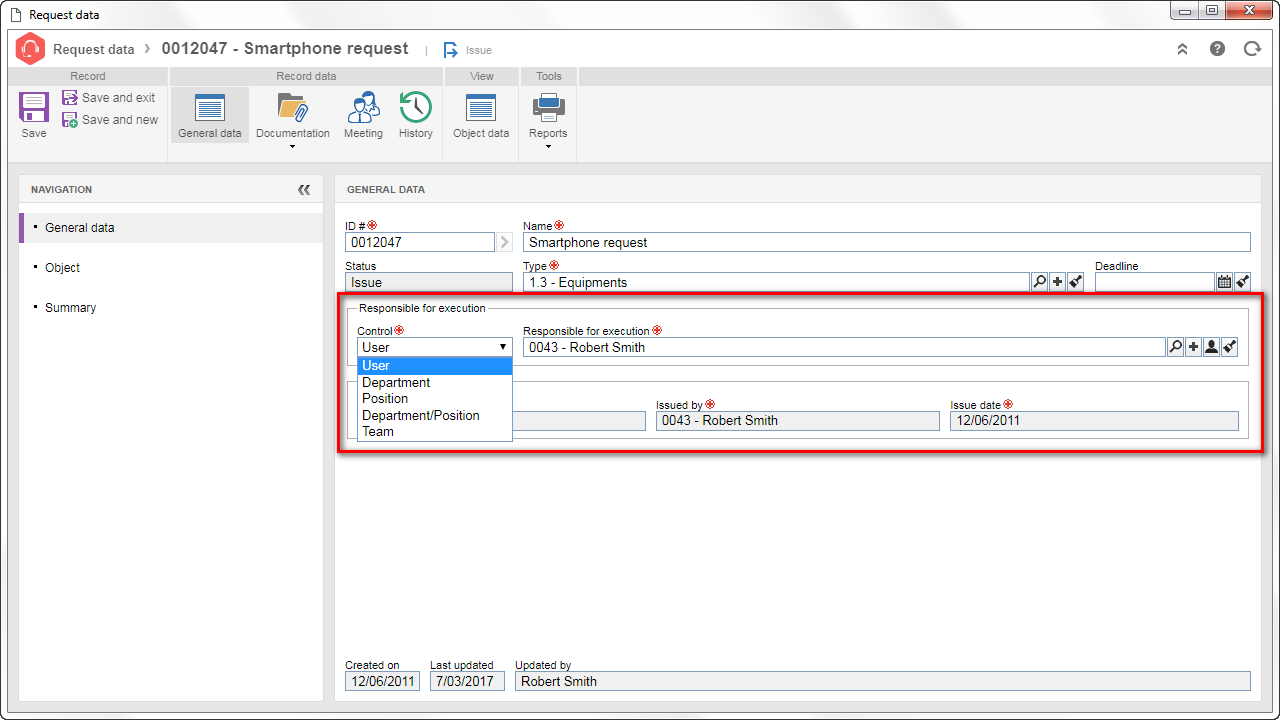This screenshot has width=1280, height=720.
Task: Click Save and exit
Action: point(109,98)
